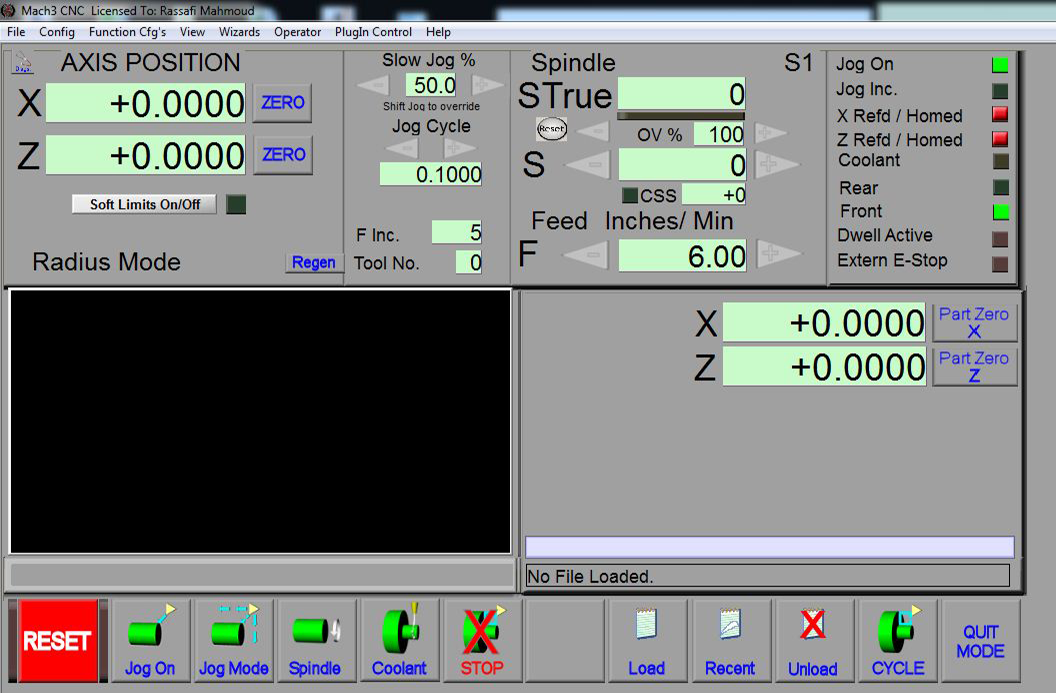The height and width of the screenshot is (693, 1056).
Task: Click the CSS +0 value field
Action: click(x=714, y=195)
